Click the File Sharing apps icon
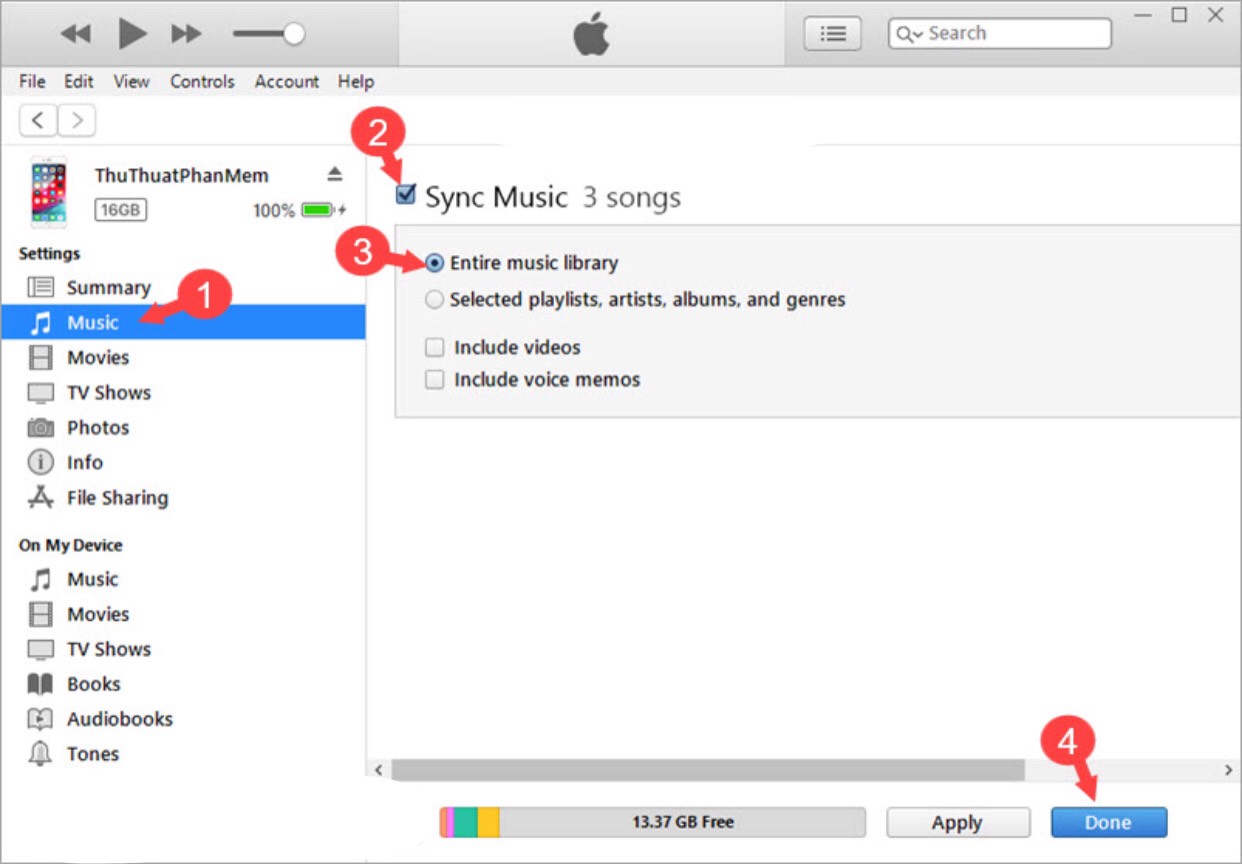 click(40, 497)
